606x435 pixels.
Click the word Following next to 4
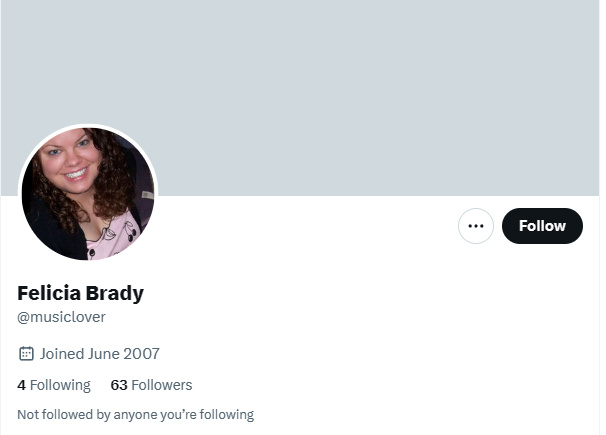pos(60,386)
